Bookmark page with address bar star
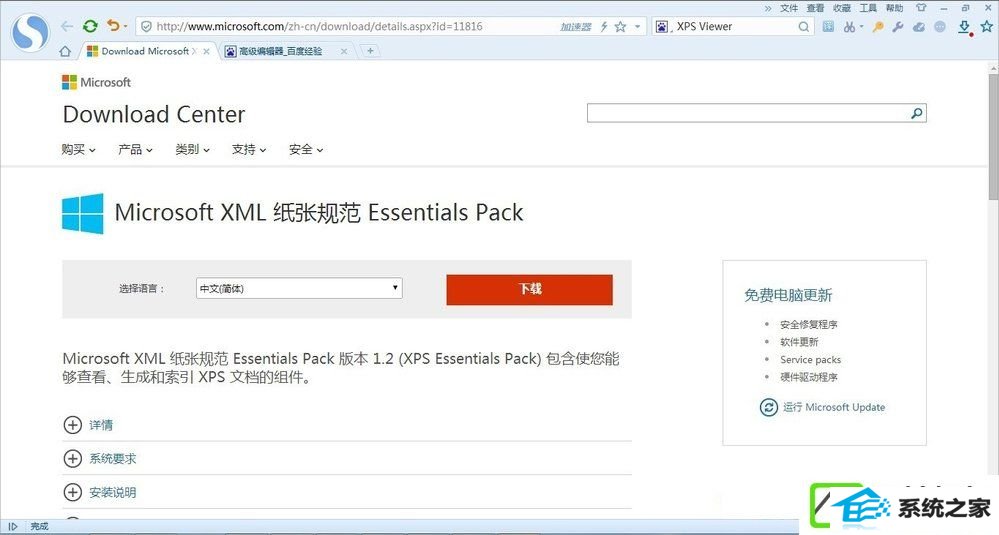999x535 pixels. [621, 26]
